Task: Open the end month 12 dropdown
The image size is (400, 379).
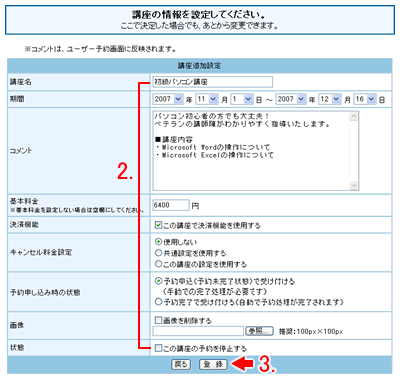Action: tap(330, 99)
